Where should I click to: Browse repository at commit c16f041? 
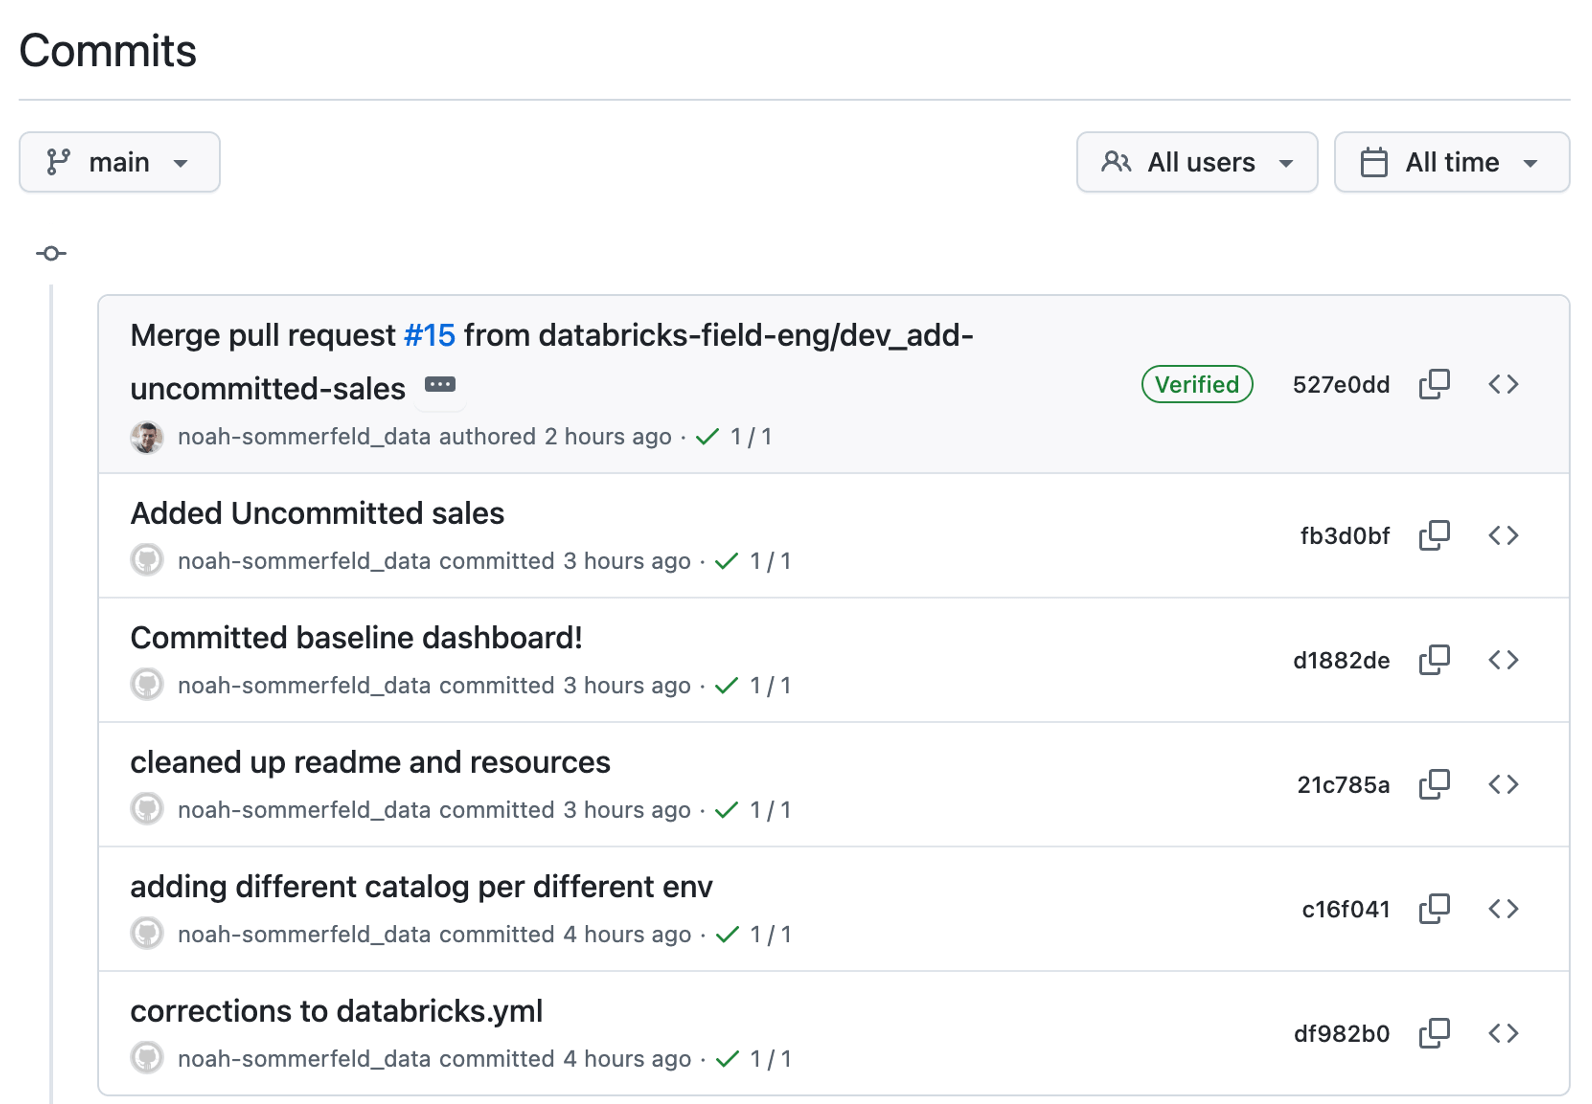[1503, 909]
